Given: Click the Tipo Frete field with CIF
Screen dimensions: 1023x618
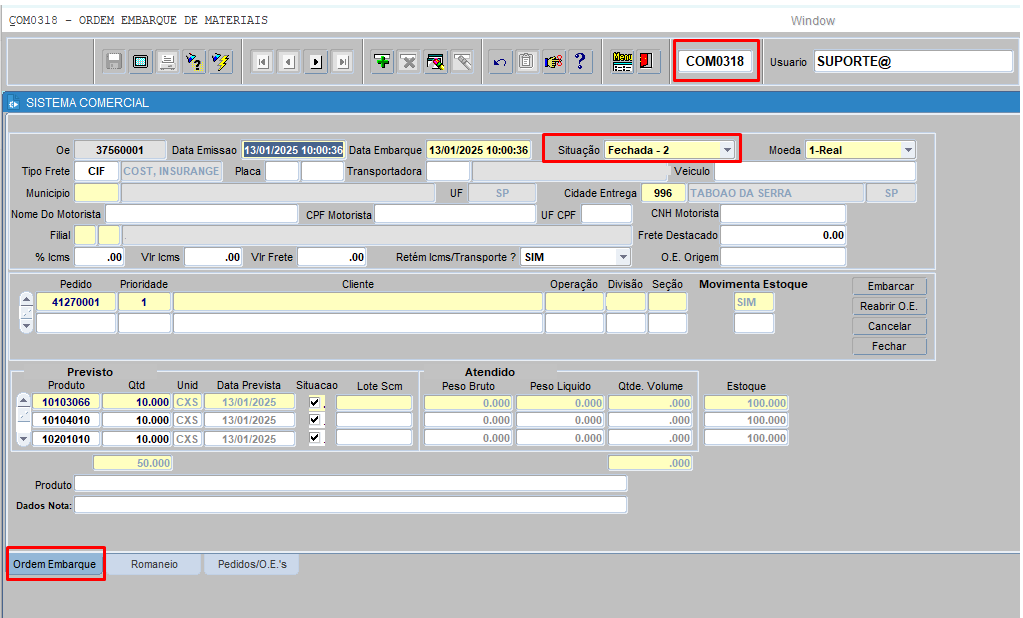Looking at the screenshot, I should tap(97, 171).
